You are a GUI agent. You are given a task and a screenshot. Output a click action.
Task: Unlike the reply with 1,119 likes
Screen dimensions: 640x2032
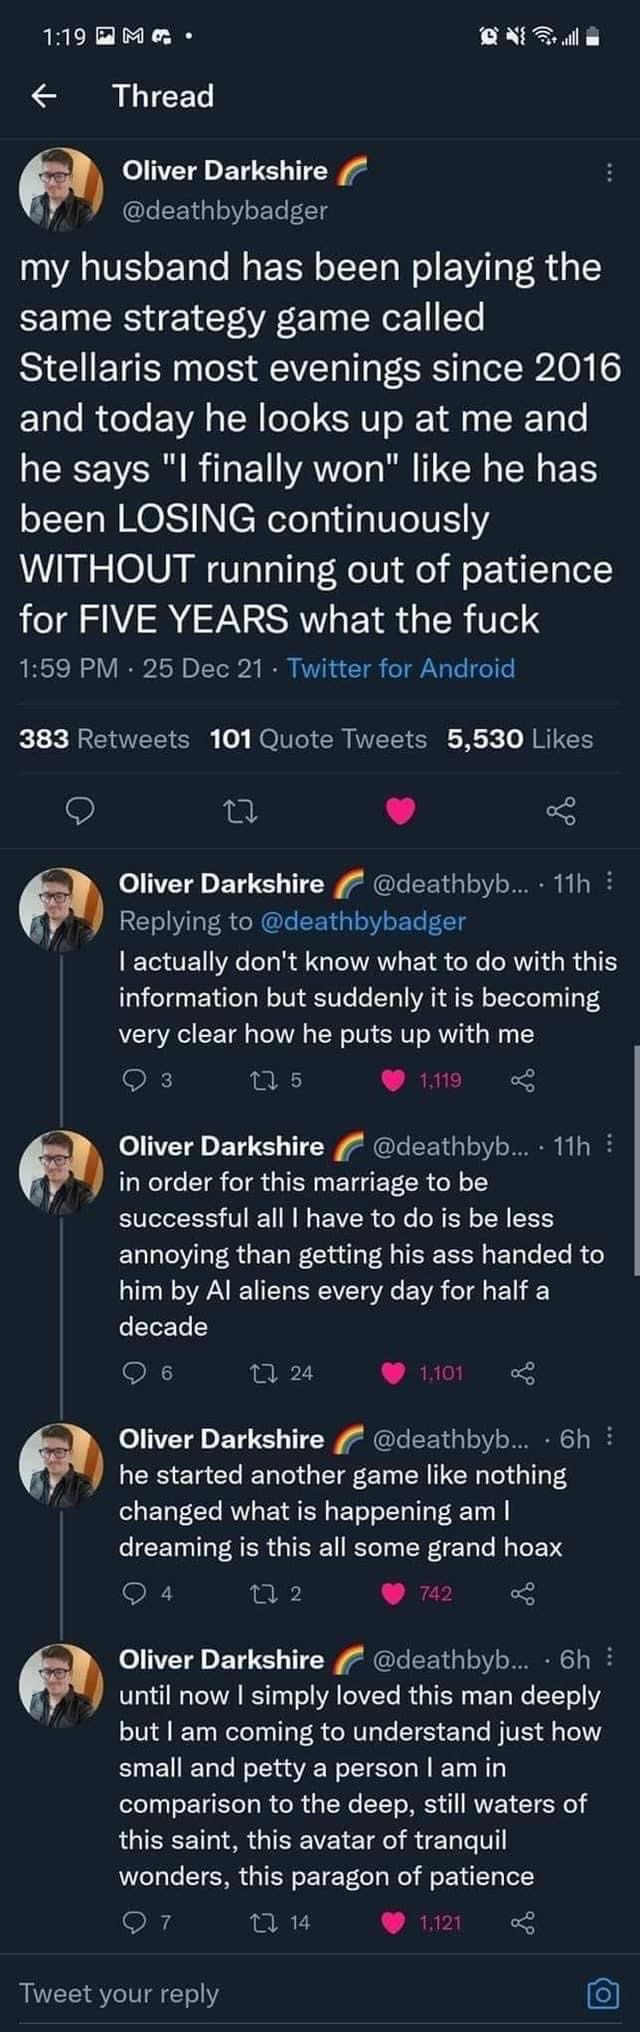pos(396,1079)
